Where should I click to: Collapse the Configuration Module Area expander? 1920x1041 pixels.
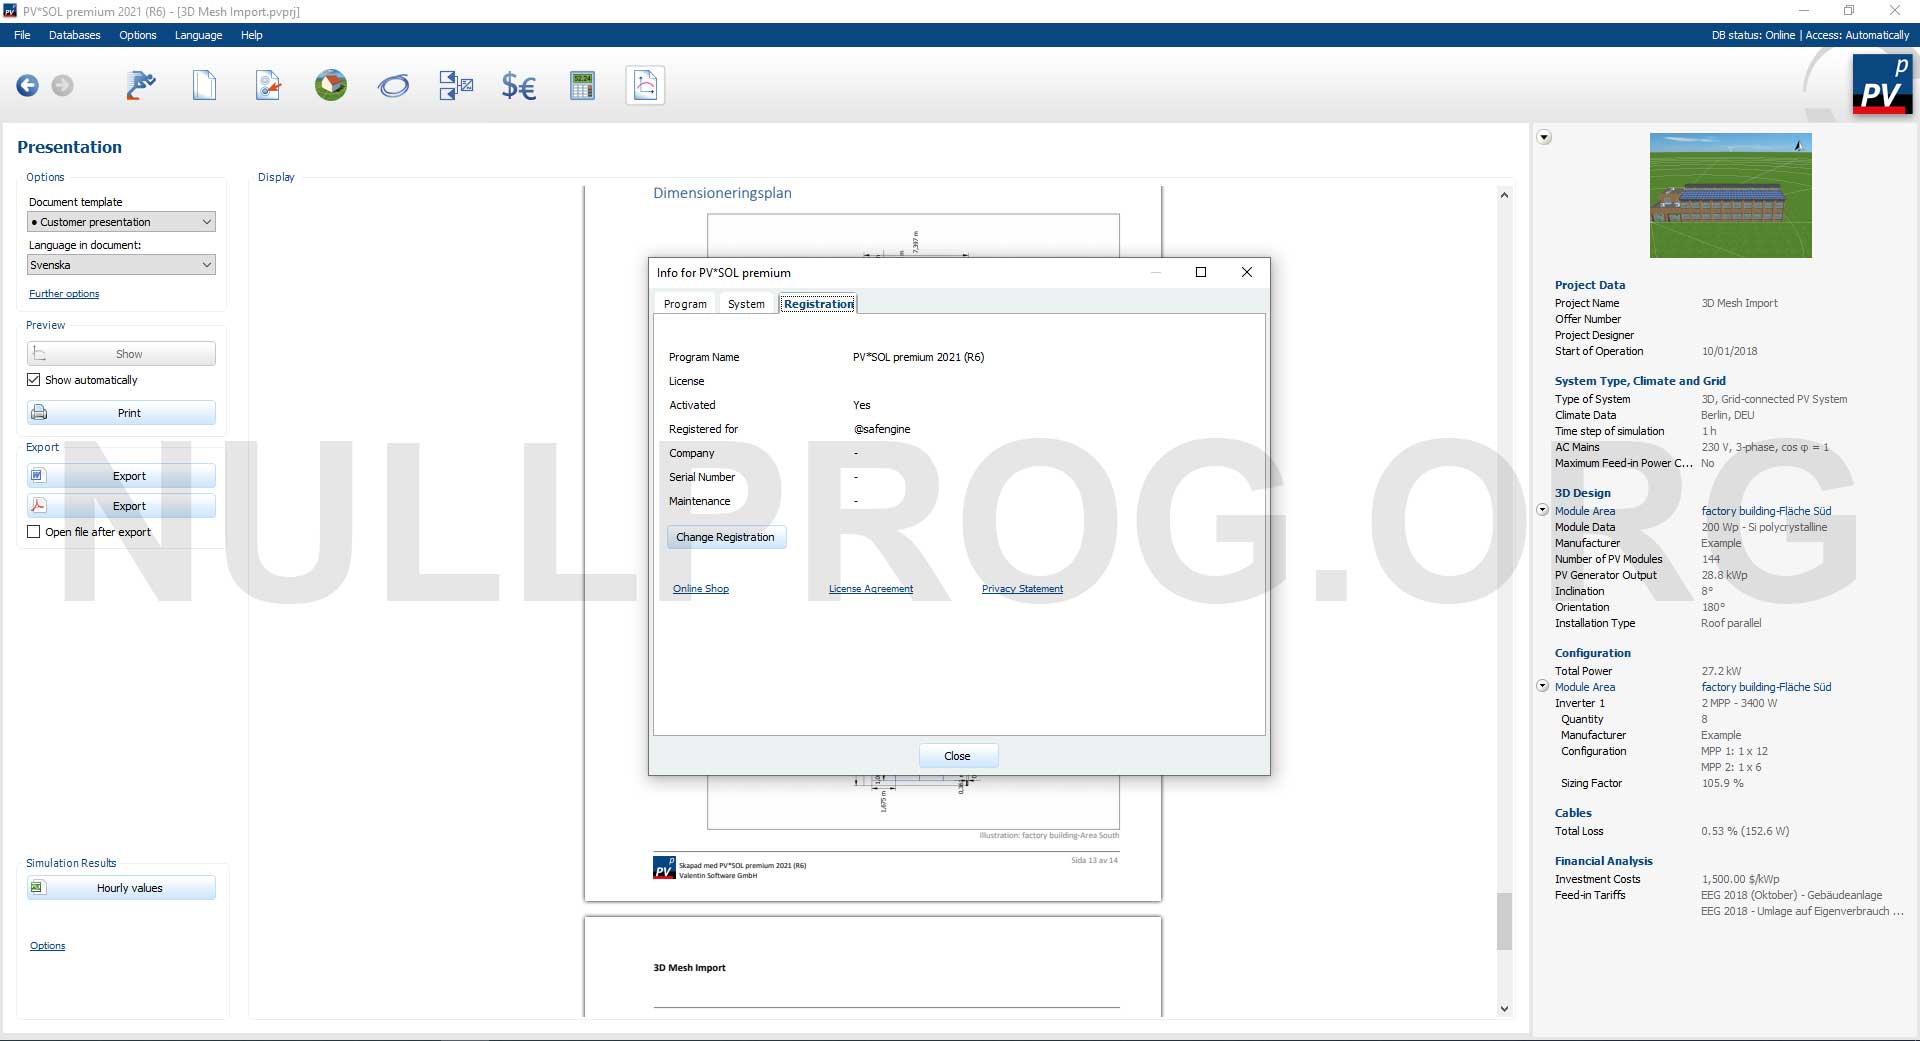coord(1542,686)
